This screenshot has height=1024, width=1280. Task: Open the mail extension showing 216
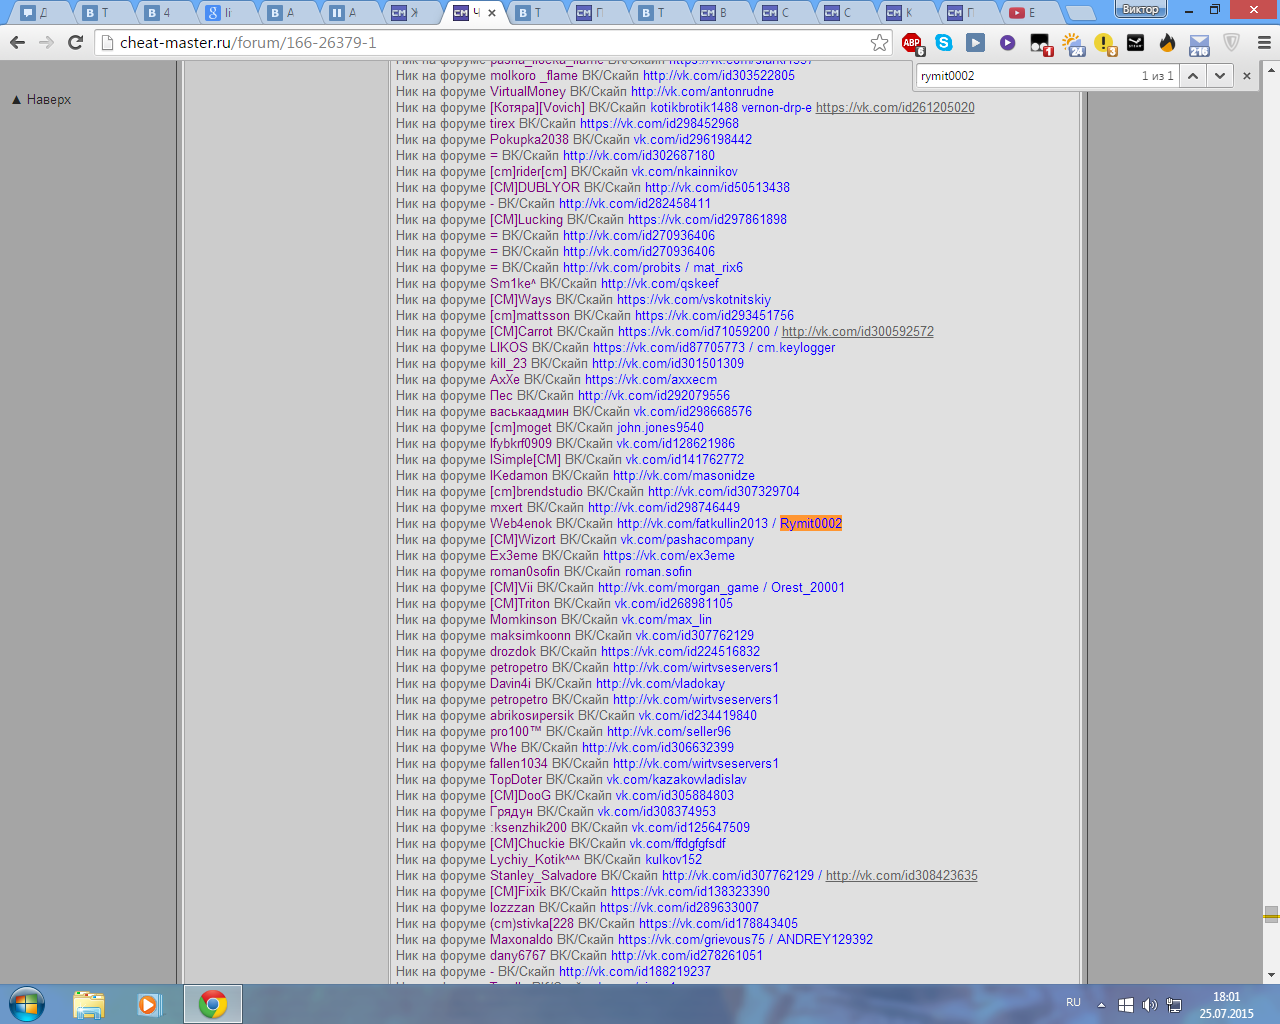(1199, 43)
